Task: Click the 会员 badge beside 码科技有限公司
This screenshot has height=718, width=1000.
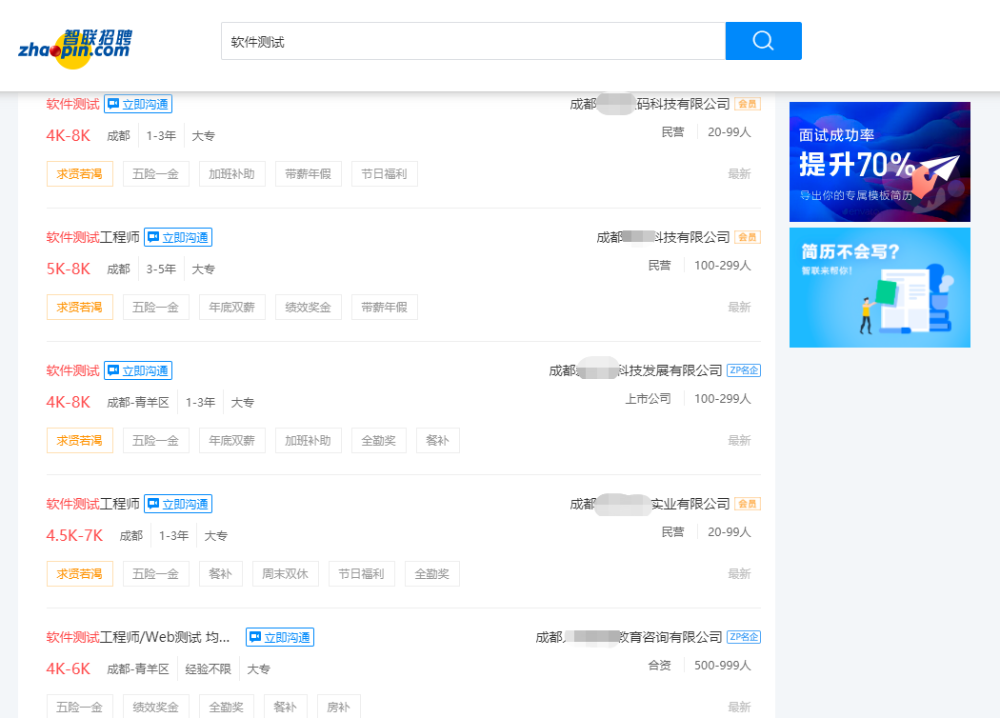Action: pos(747,104)
